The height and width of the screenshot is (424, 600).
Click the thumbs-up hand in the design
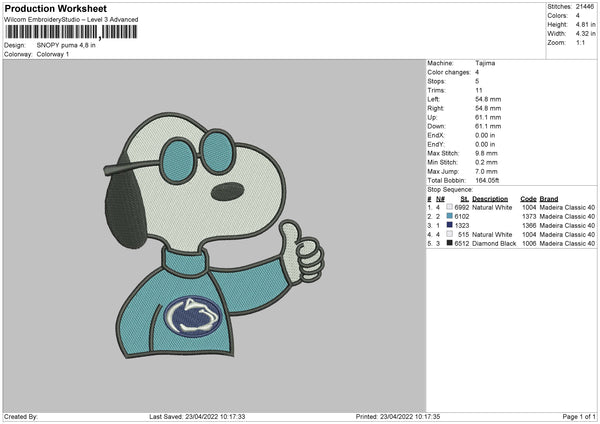(x=297, y=254)
